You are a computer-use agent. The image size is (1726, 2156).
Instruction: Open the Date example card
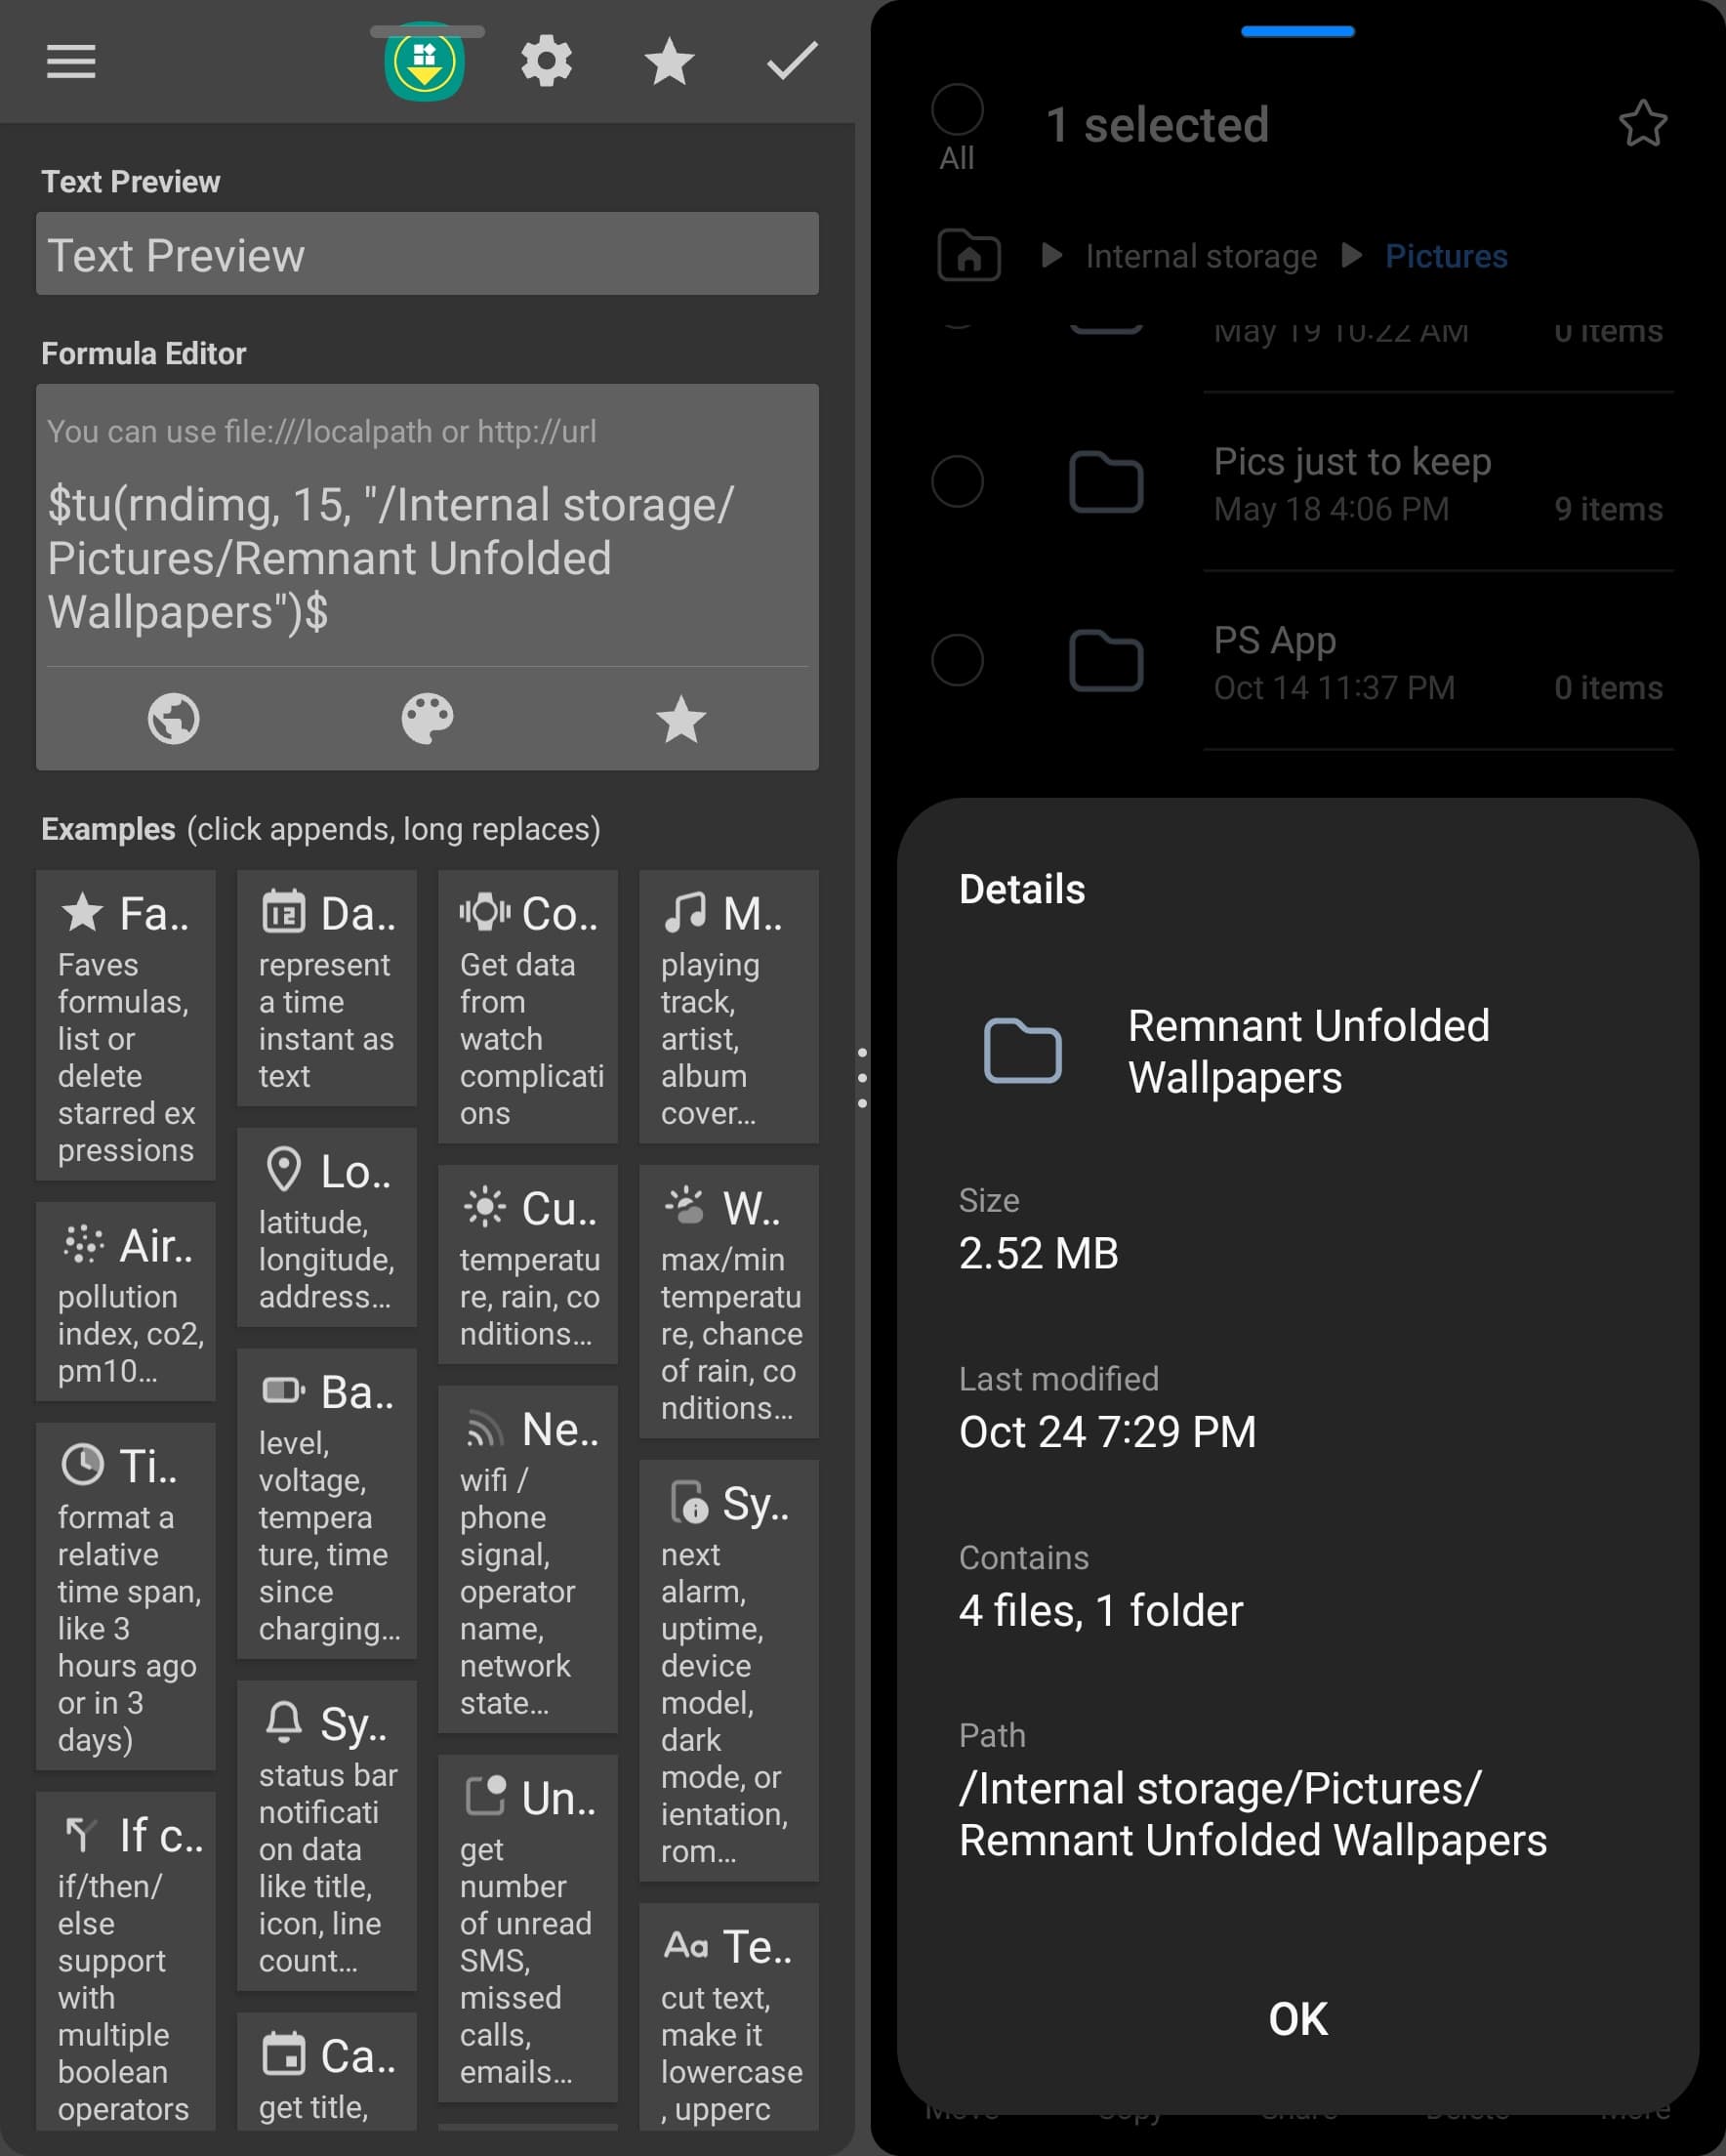click(327, 988)
